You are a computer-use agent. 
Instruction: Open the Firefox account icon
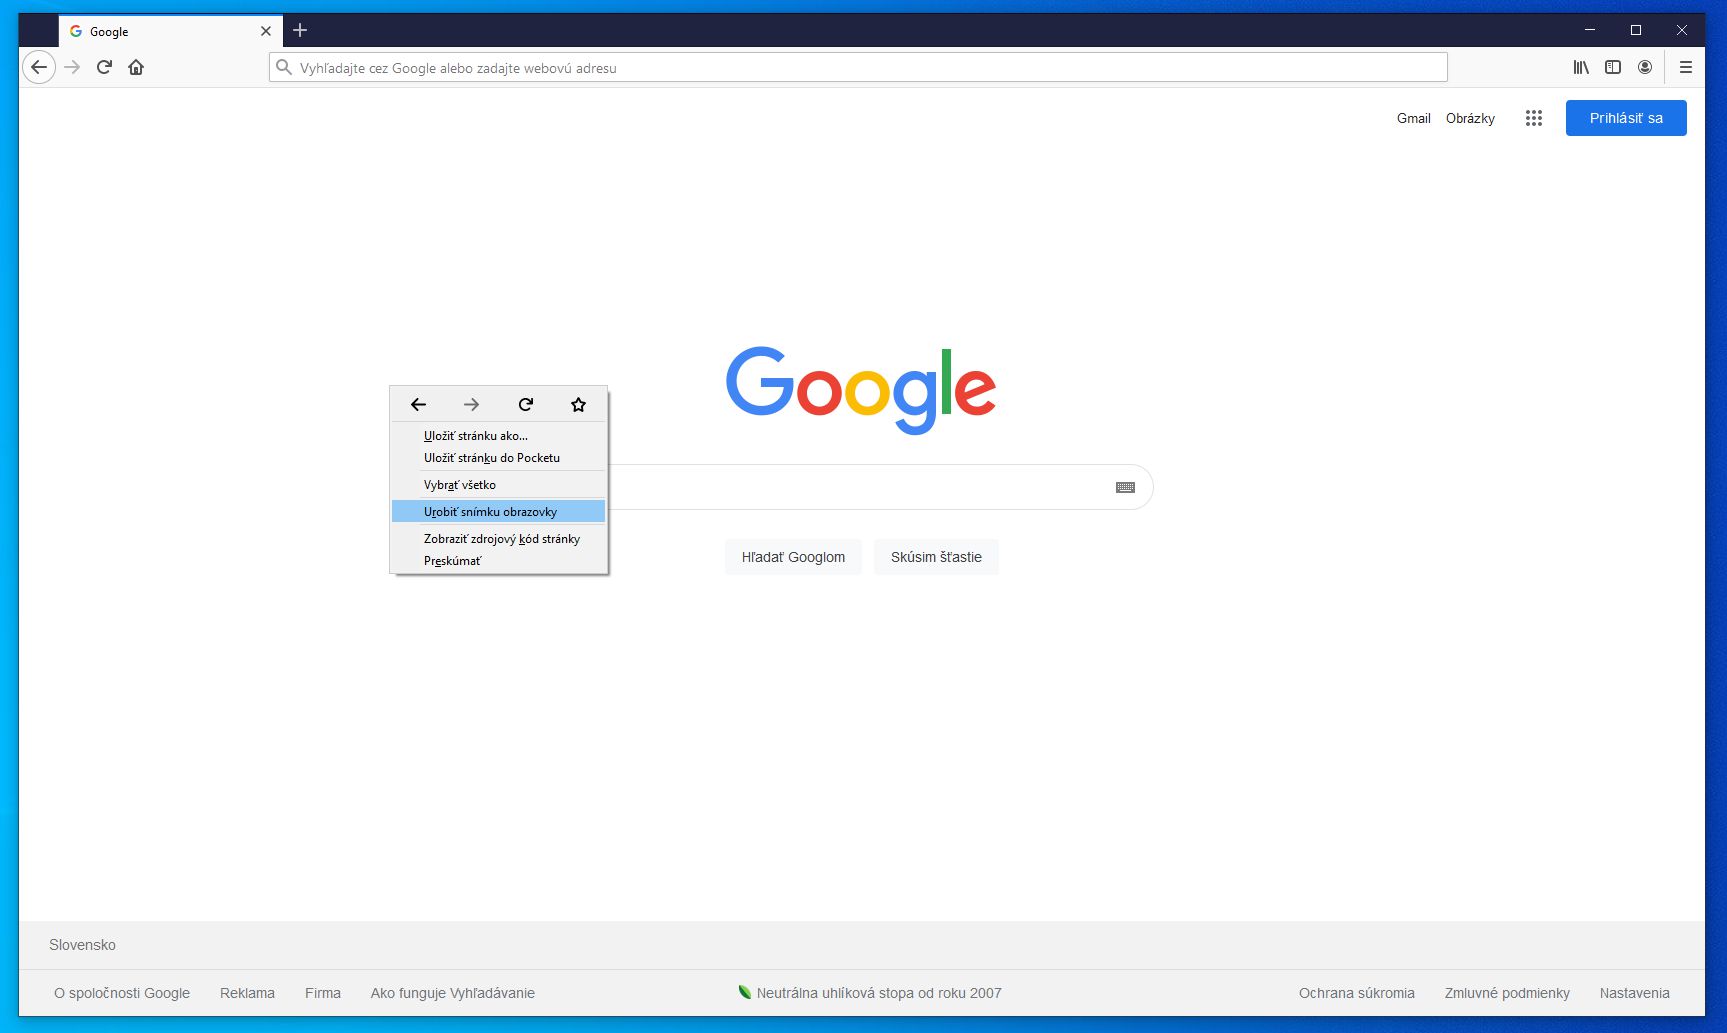pyautogui.click(x=1645, y=67)
